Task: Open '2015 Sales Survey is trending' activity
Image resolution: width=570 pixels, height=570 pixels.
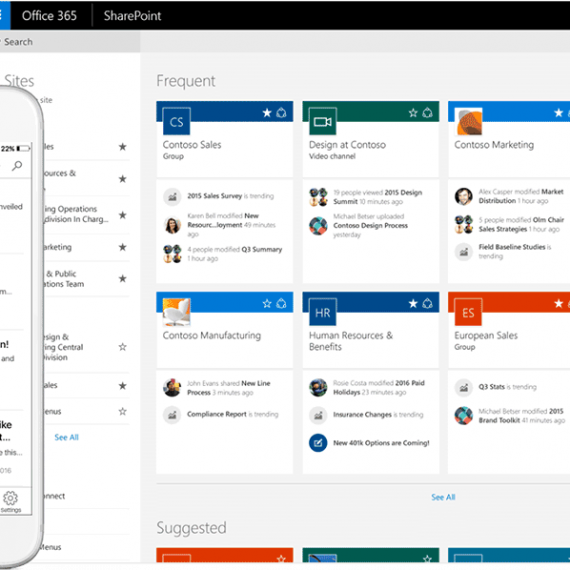Action: coord(230,196)
